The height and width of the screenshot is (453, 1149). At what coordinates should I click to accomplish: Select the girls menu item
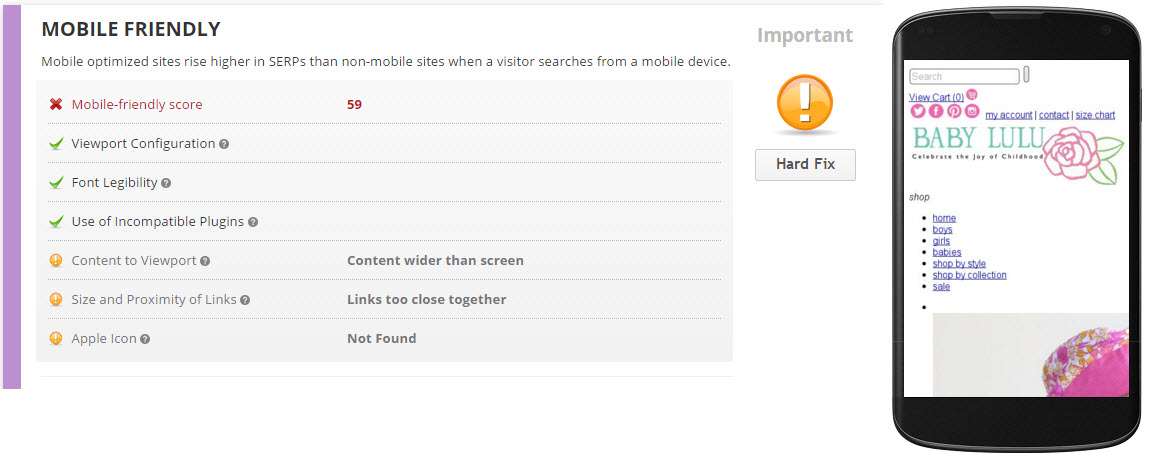(x=941, y=241)
